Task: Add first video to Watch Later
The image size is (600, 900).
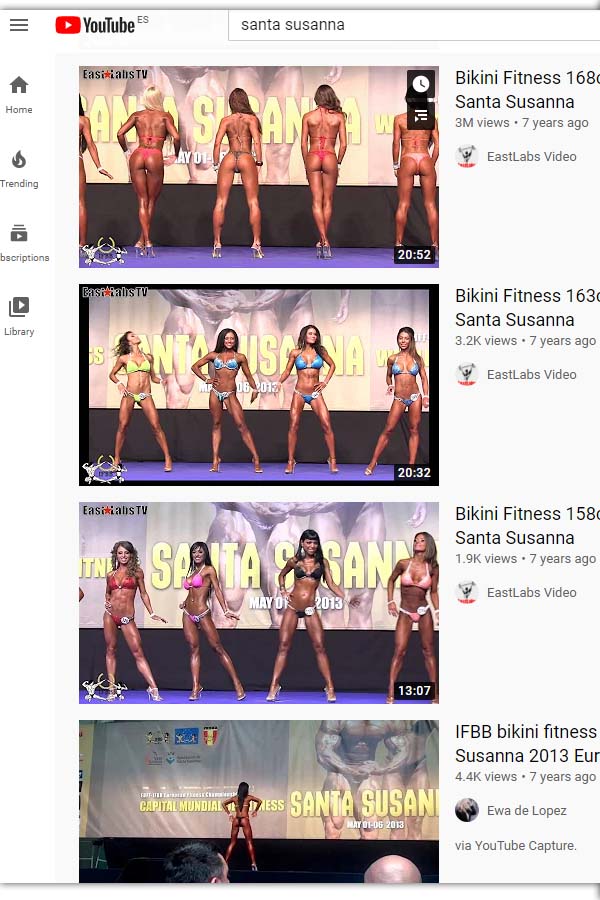Action: click(x=421, y=84)
